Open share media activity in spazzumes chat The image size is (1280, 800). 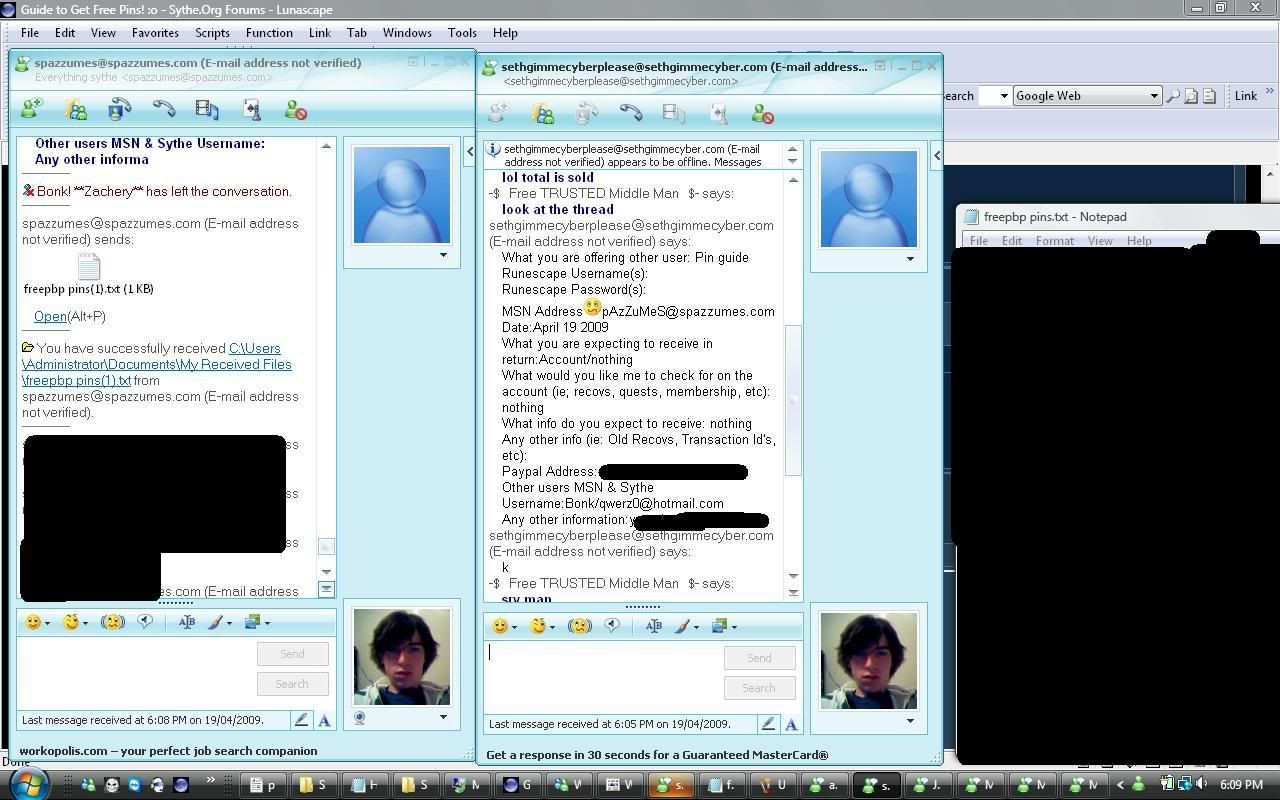[207, 109]
